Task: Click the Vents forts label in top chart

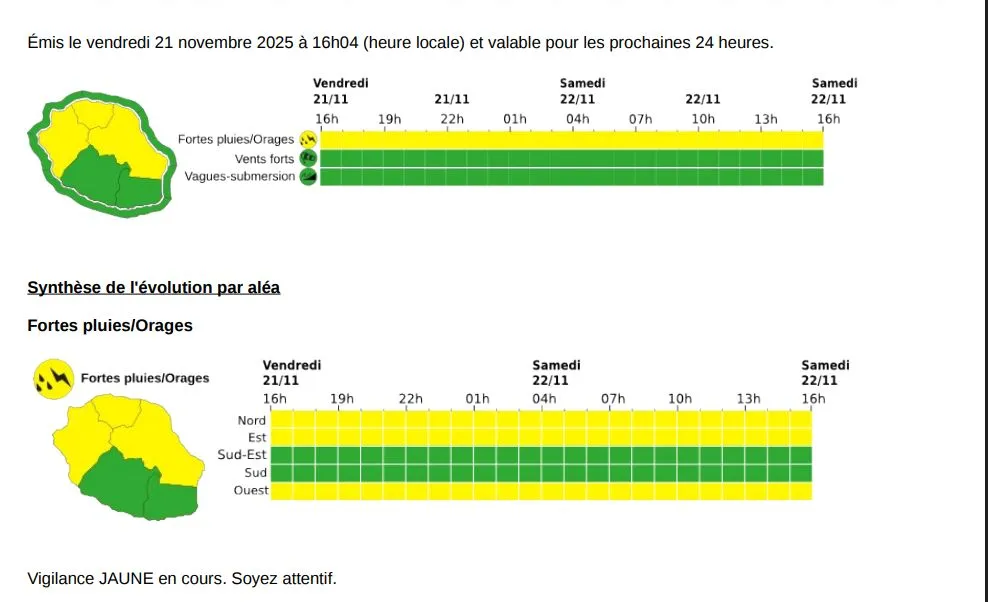Action: coord(265,159)
